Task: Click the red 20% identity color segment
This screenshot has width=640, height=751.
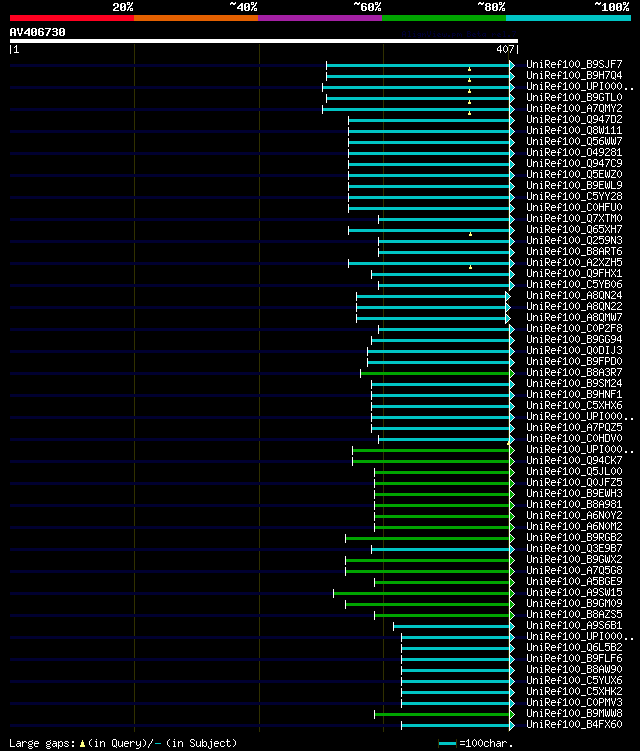Action: [72, 18]
